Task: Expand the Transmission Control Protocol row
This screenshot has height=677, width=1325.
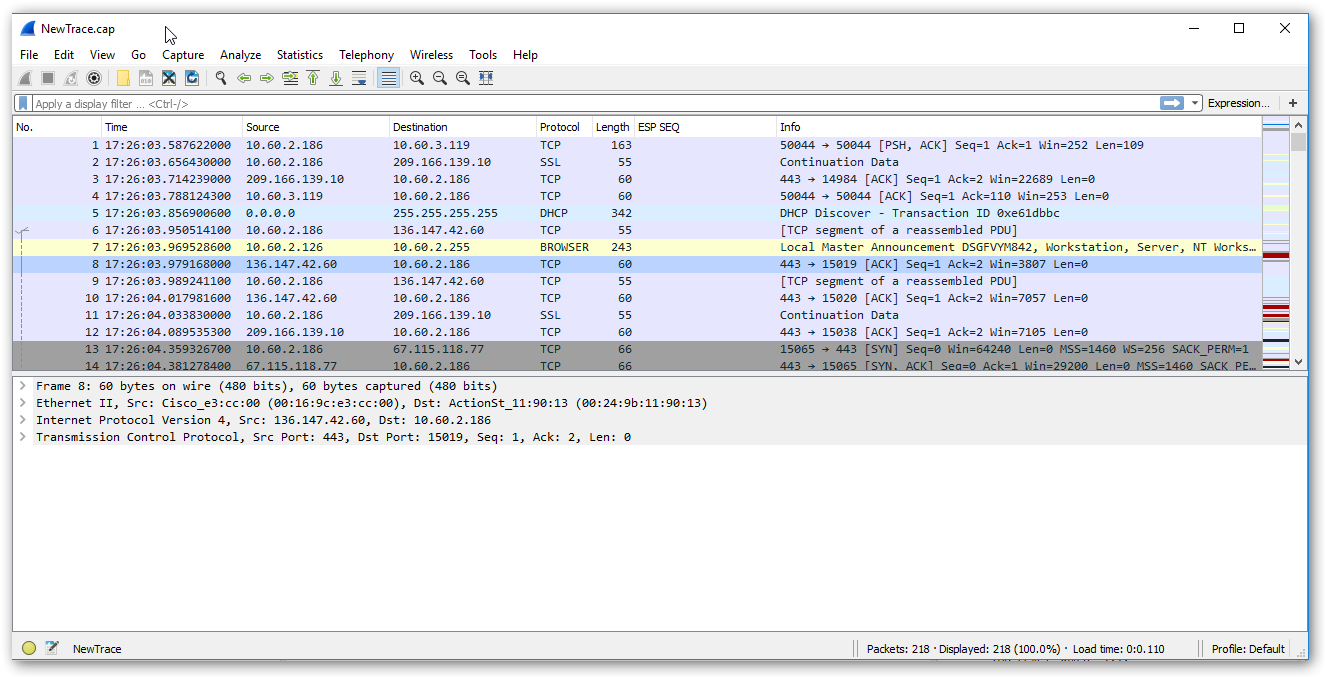Action: [22, 437]
